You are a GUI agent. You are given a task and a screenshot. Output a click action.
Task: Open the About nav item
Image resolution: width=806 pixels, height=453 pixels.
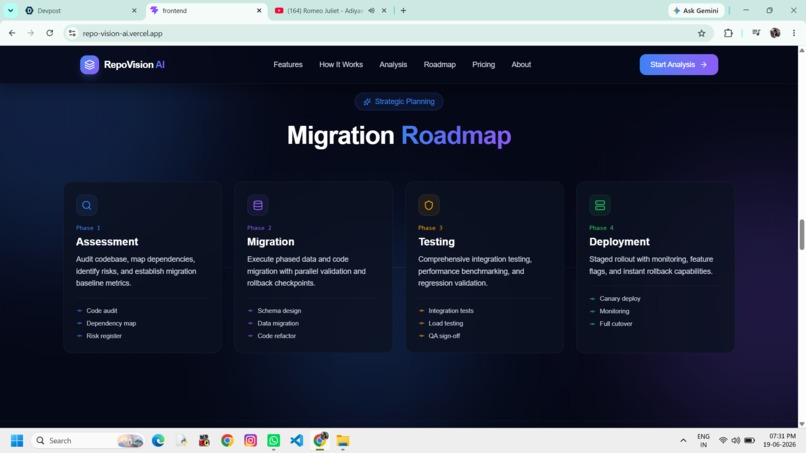[x=521, y=65]
